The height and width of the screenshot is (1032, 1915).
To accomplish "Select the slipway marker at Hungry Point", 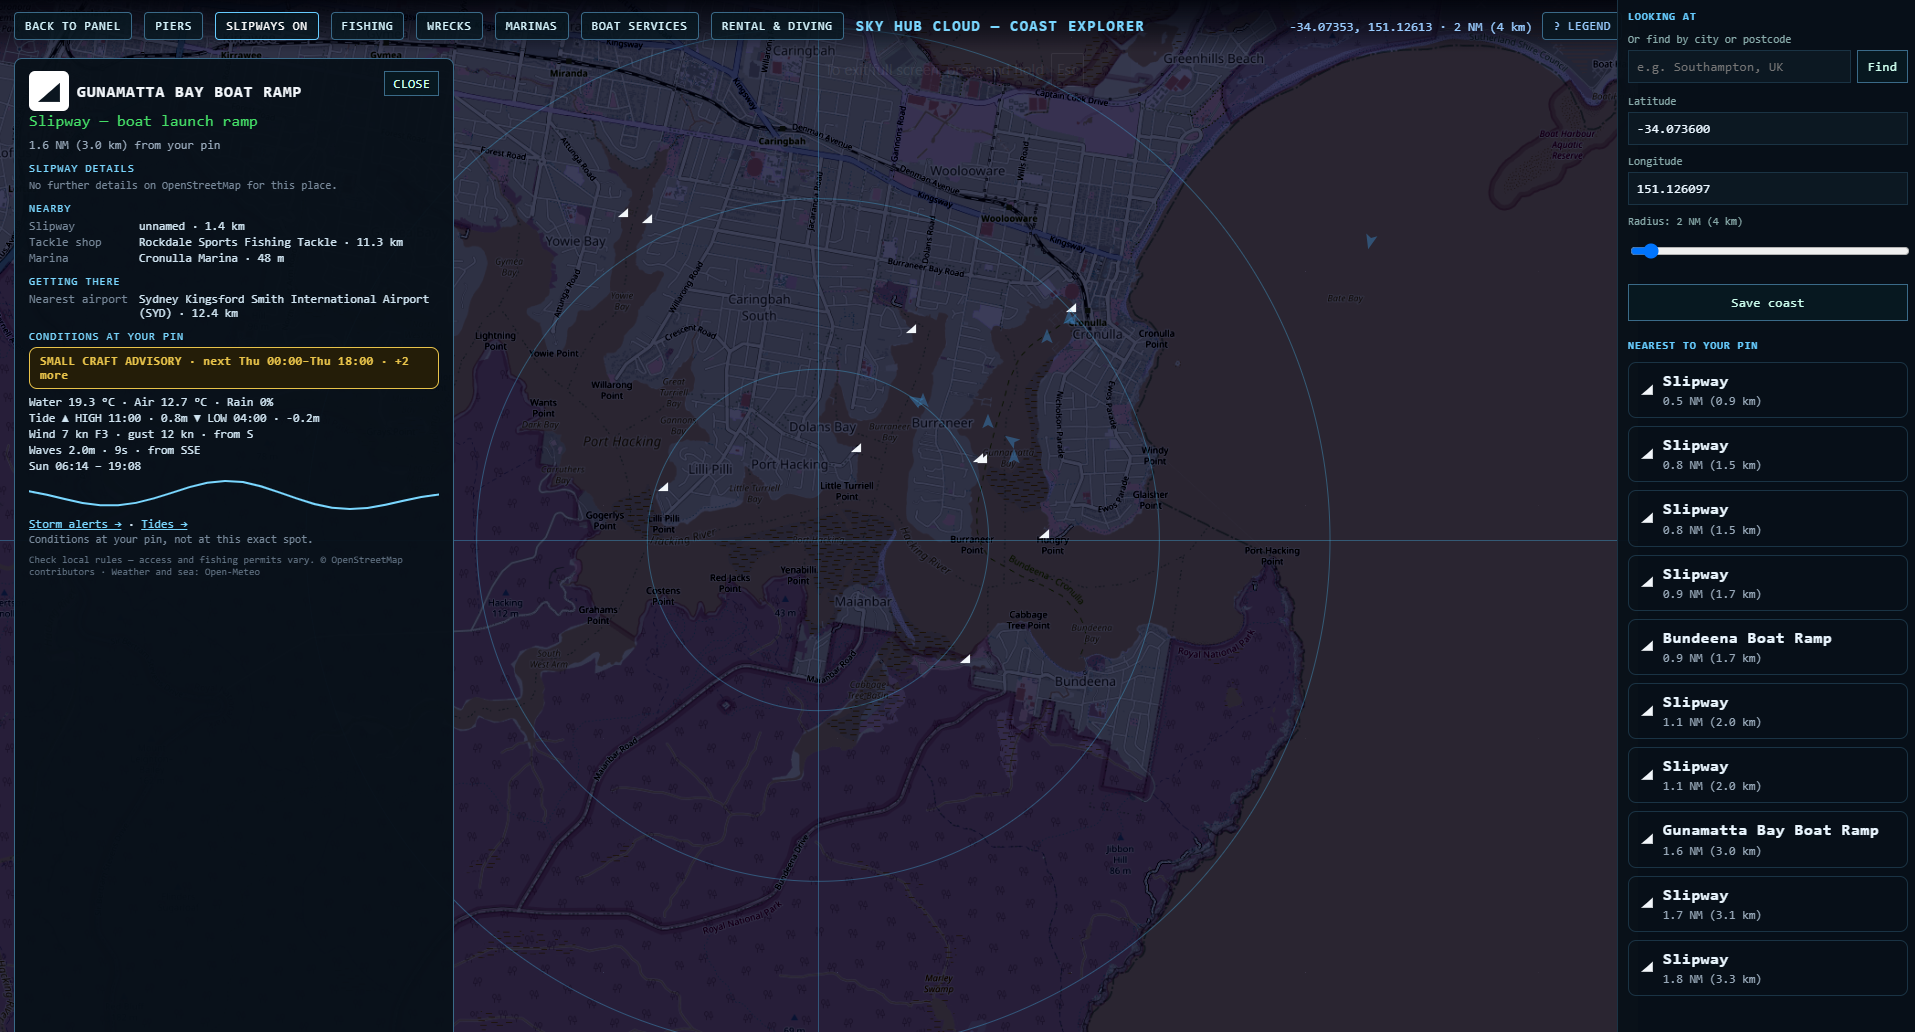I will [x=1044, y=534].
